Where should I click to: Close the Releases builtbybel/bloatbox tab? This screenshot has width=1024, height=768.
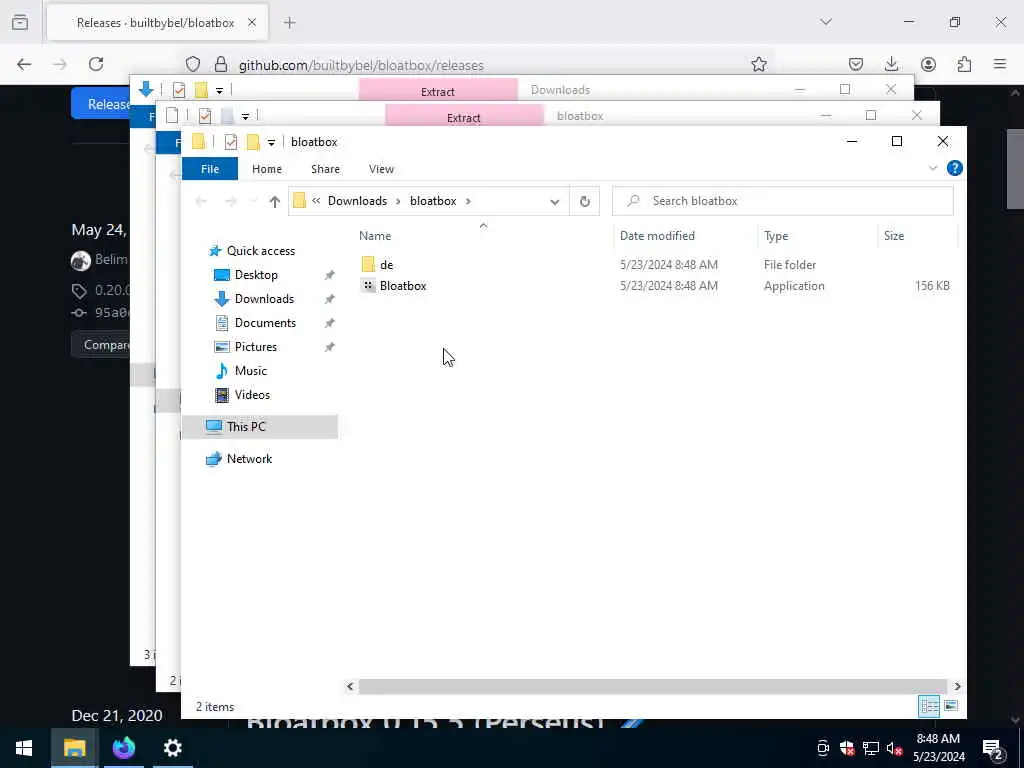251,23
